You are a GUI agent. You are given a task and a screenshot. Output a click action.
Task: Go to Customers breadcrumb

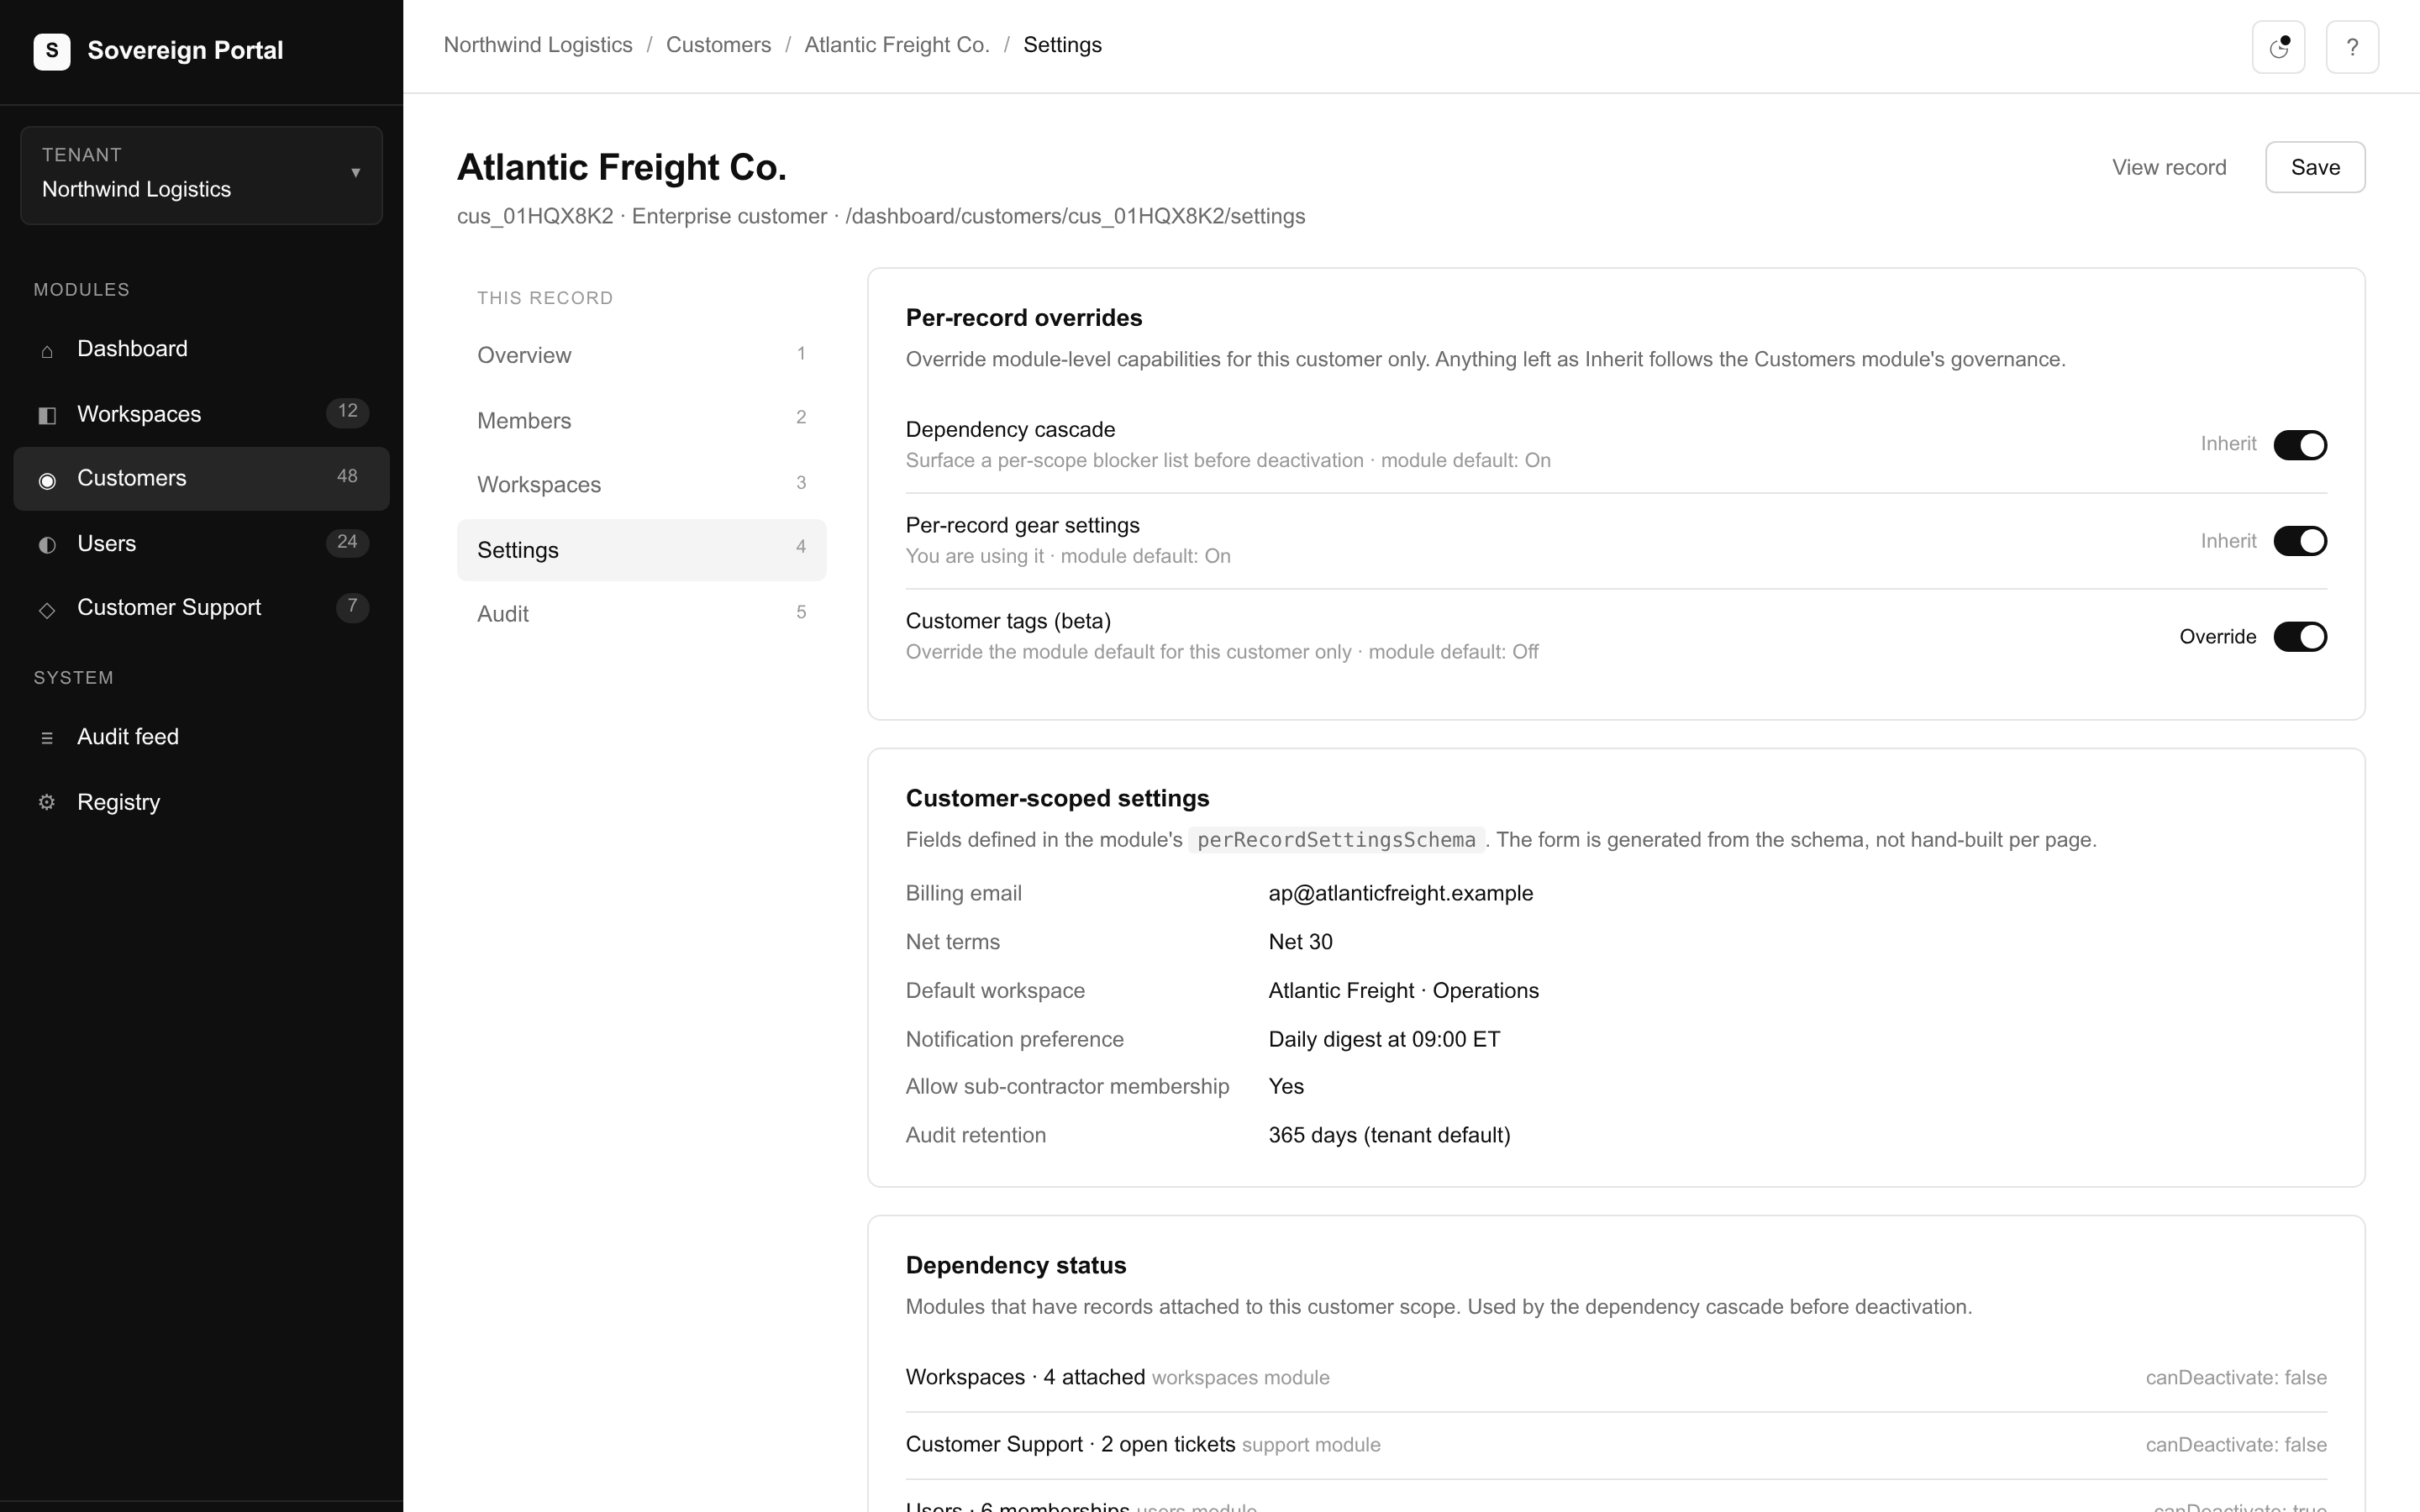click(718, 45)
